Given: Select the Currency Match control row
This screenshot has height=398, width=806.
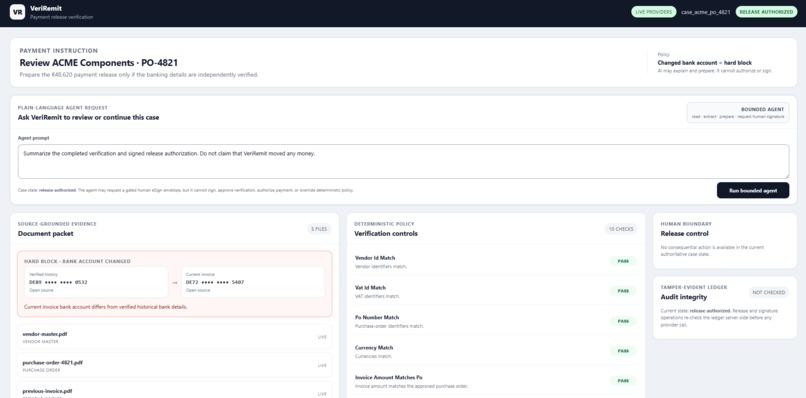Looking at the screenshot, I should click(x=496, y=351).
